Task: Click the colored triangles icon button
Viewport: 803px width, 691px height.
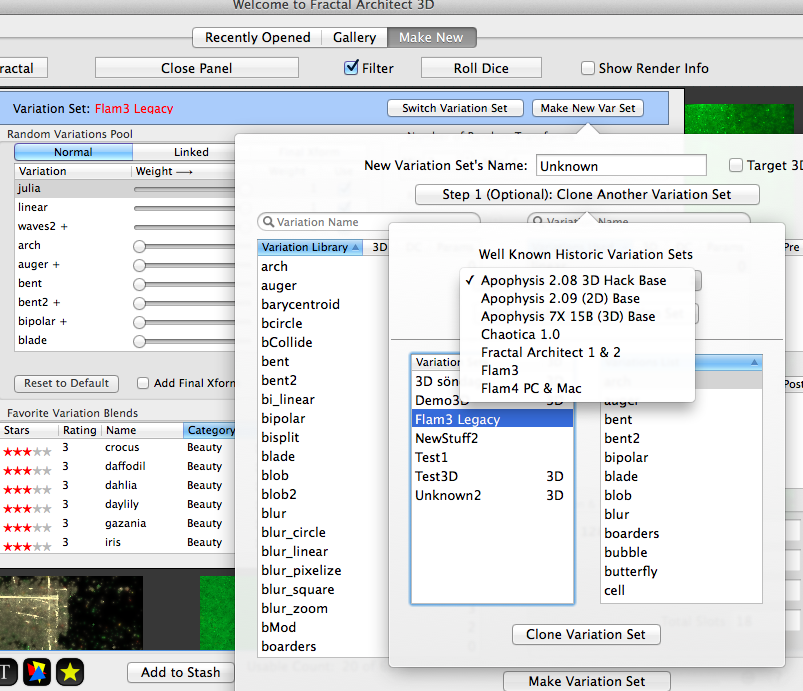Action: (x=37, y=672)
